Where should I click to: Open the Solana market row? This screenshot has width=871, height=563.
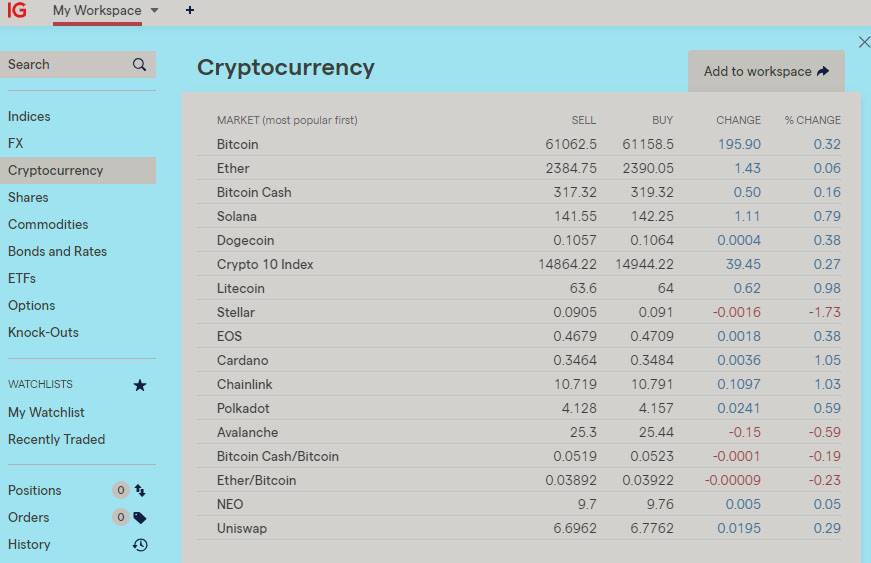(x=237, y=216)
